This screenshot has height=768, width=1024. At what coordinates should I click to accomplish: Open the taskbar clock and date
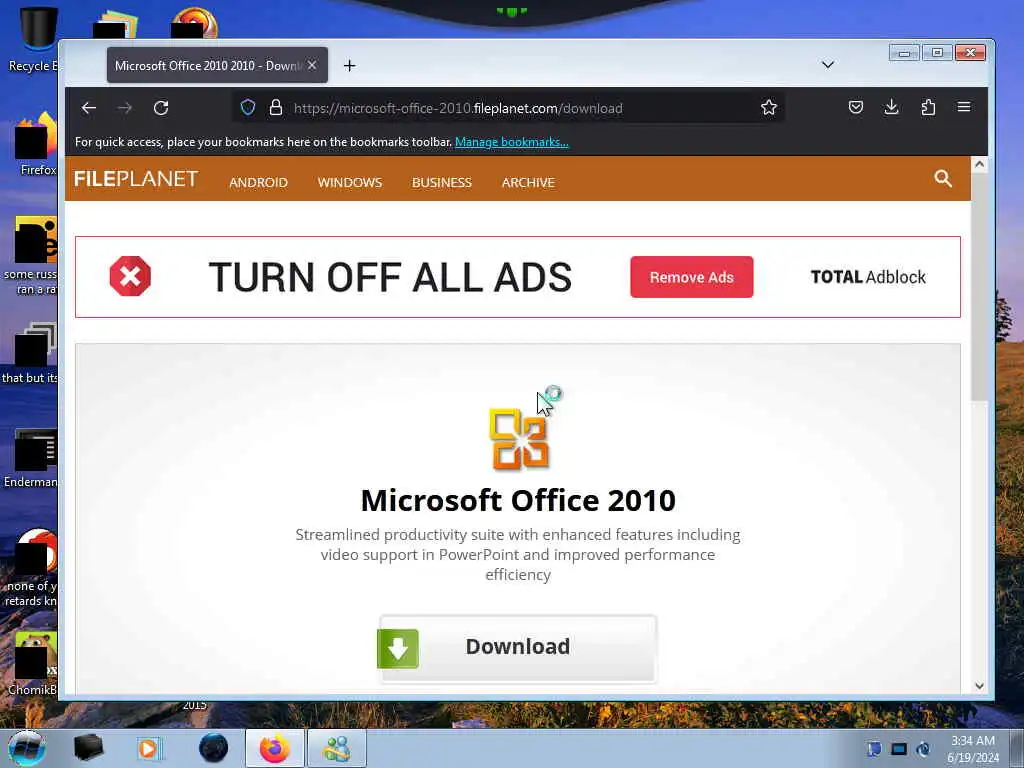[973, 749]
